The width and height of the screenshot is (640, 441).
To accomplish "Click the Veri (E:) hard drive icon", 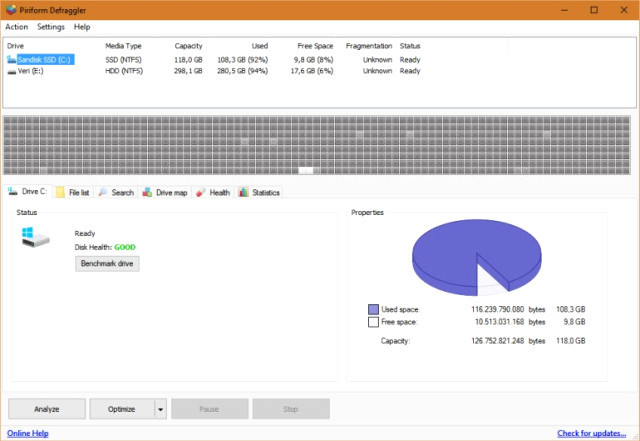I will (12, 71).
